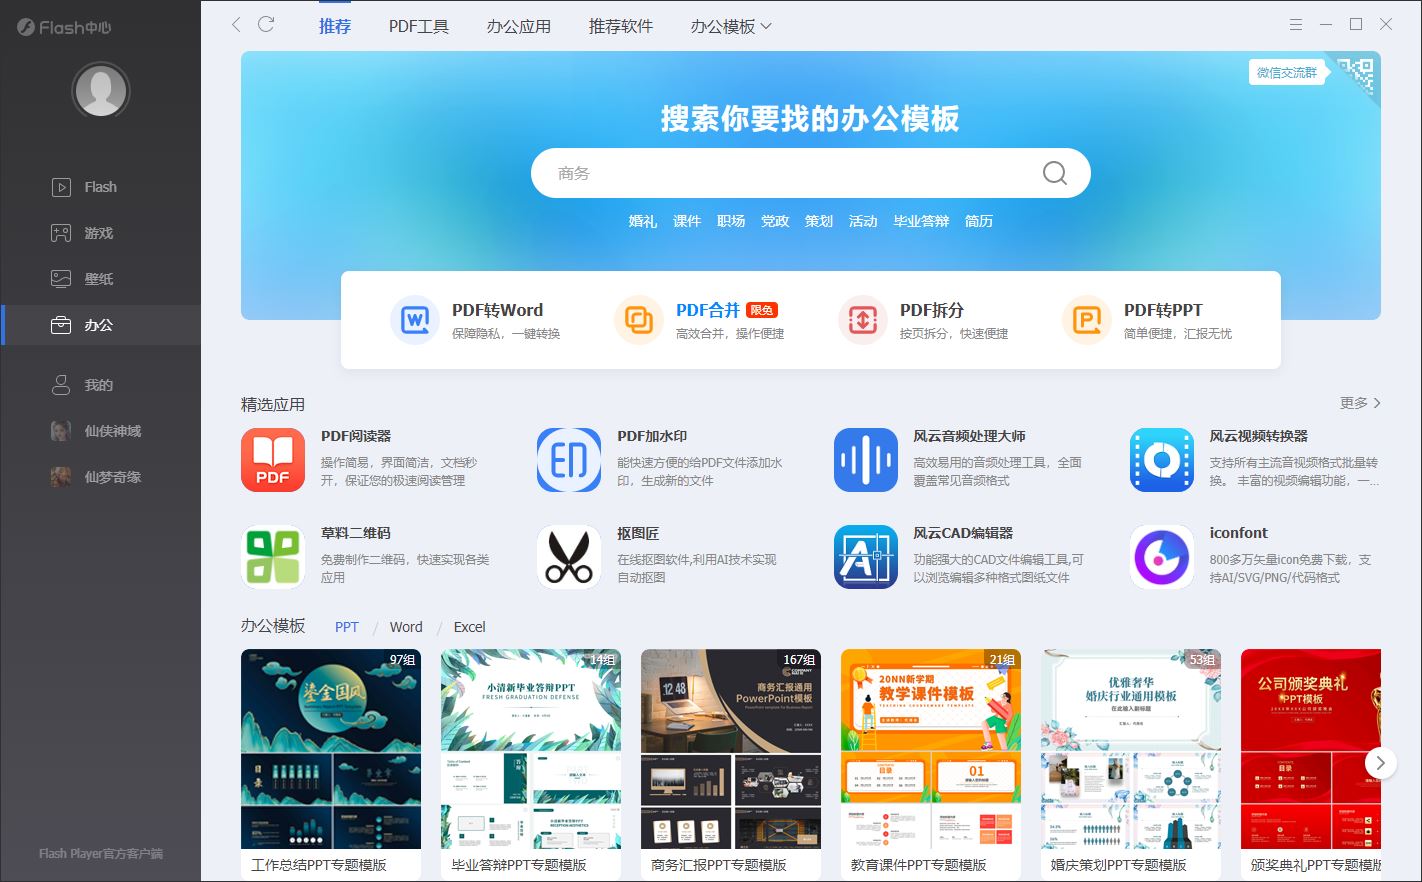Image resolution: width=1422 pixels, height=882 pixels.
Task: Open 风云CAD编辑器 from featured apps
Action: click(x=865, y=557)
